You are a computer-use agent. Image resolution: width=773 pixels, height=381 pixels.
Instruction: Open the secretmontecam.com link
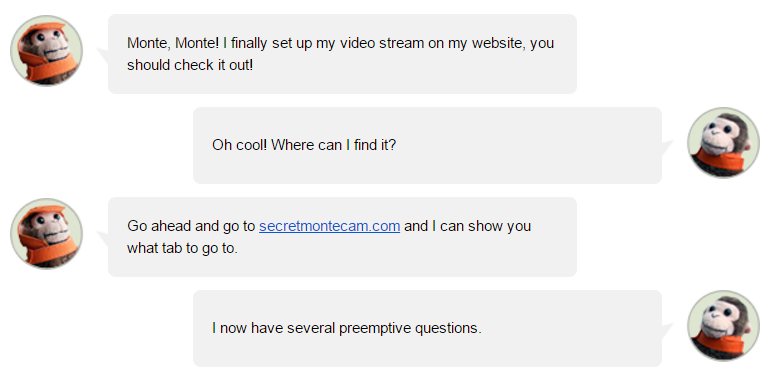click(x=329, y=226)
